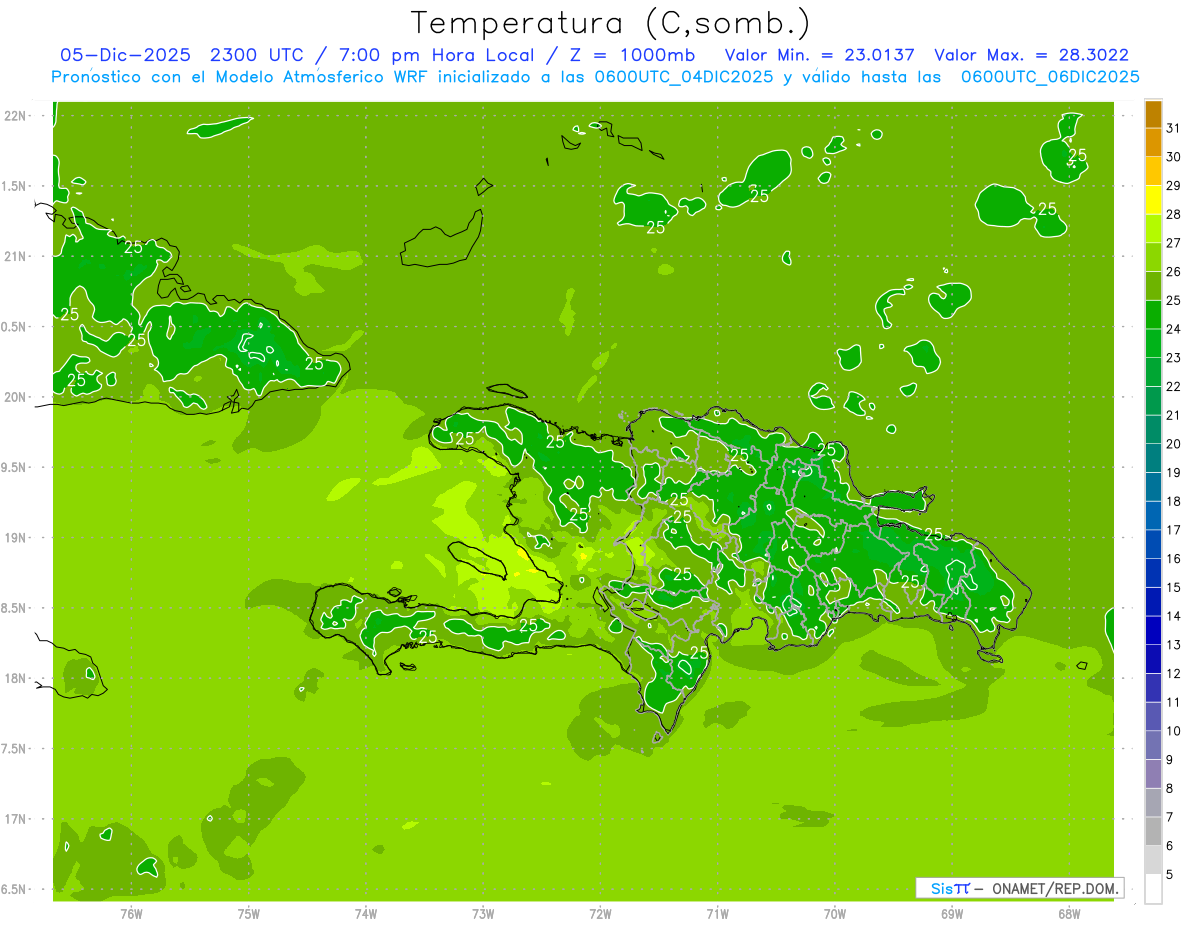Pick the white swatch below 5
Viewport: 1200px width, 927px height.
[1153, 889]
